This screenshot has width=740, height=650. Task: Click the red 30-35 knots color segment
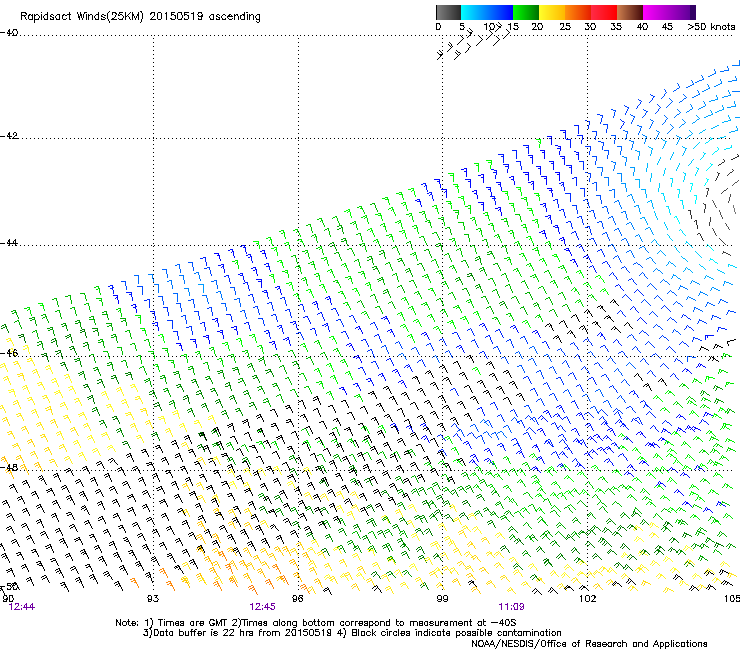[604, 12]
